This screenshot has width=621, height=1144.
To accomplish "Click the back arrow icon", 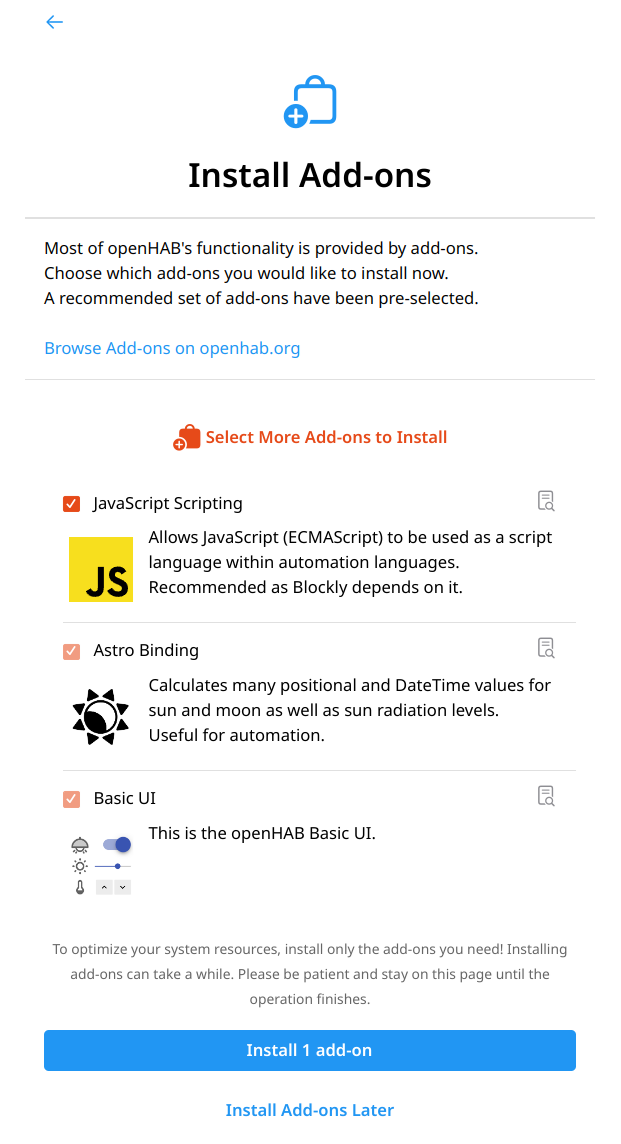I will click(55, 22).
